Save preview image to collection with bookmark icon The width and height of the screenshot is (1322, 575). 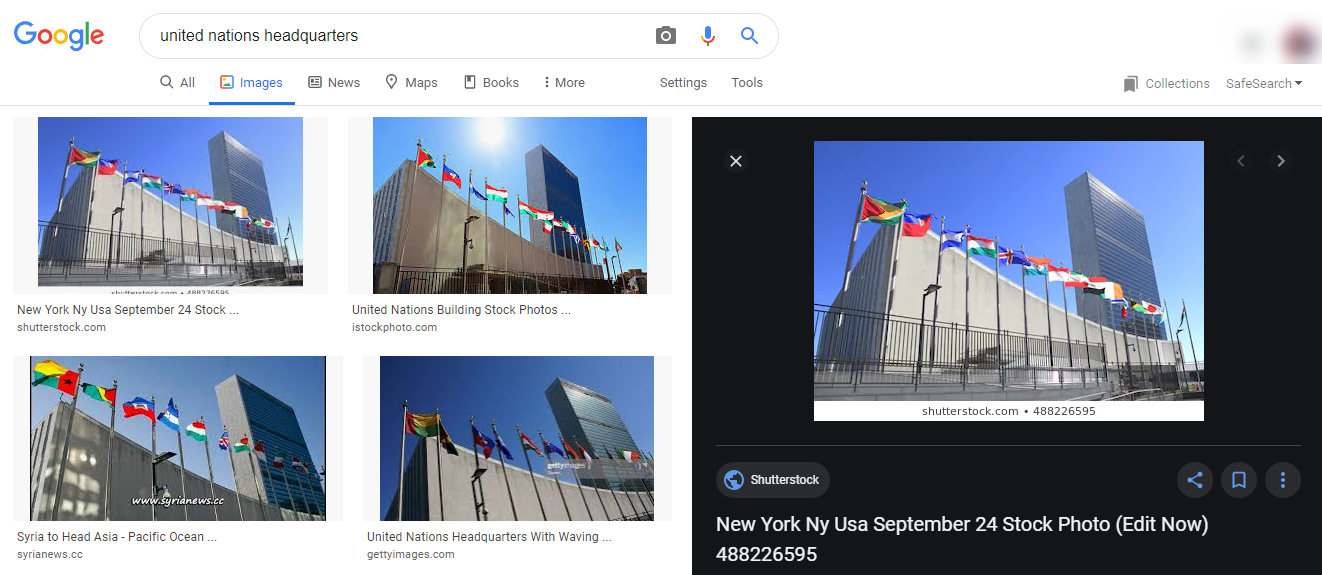1239,480
